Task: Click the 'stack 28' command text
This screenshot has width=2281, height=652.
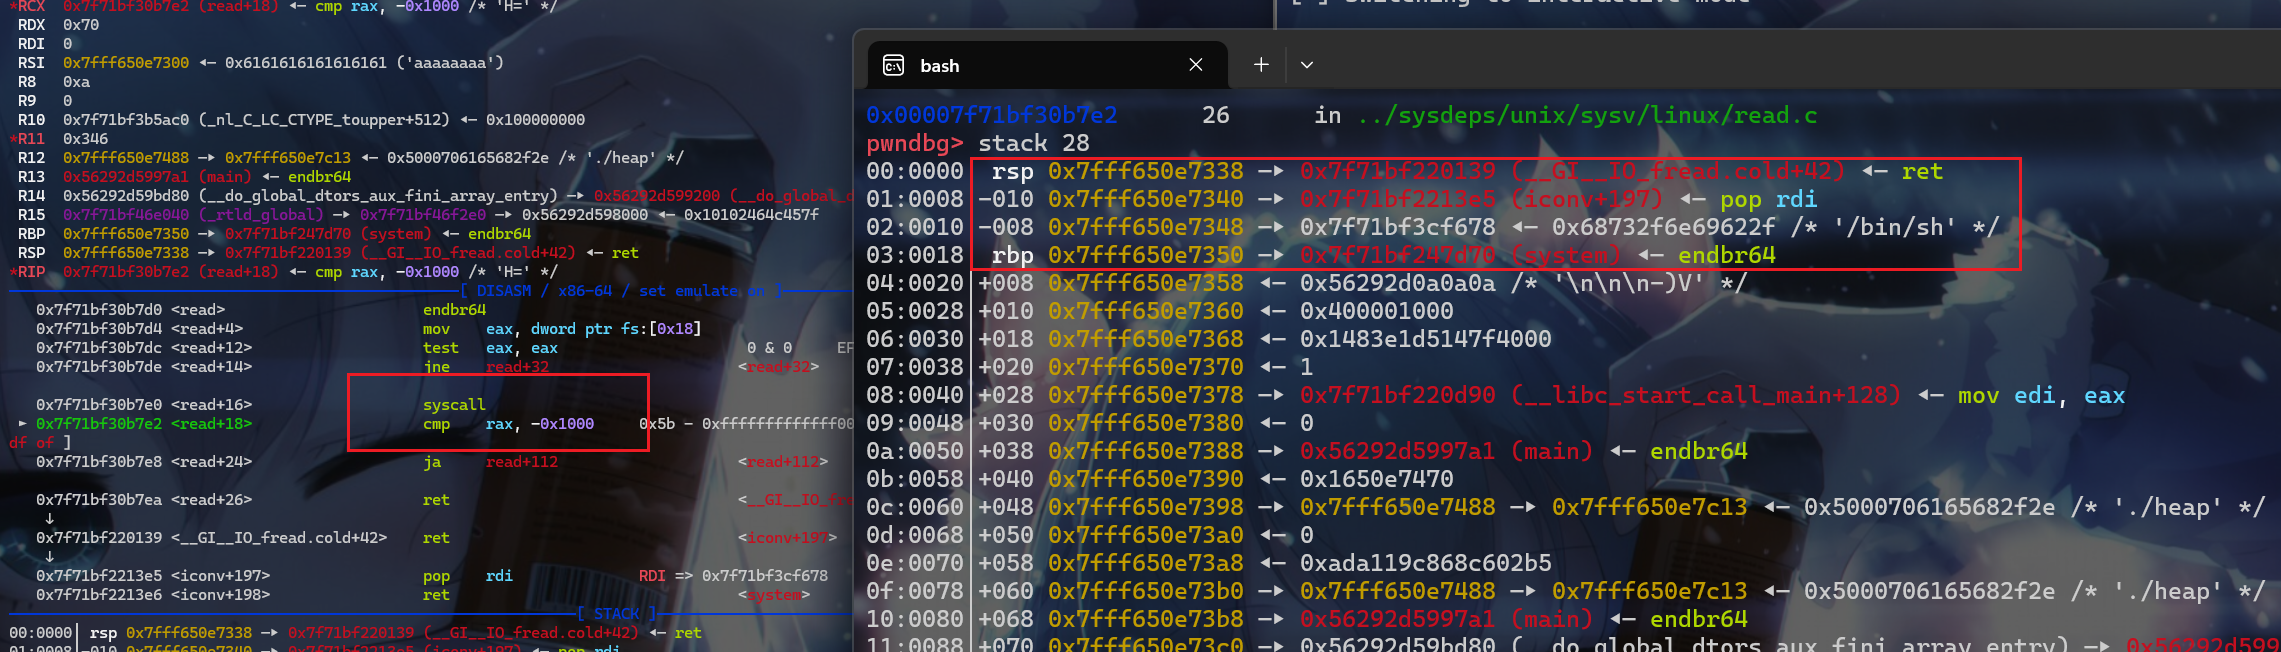Action: click(1033, 143)
